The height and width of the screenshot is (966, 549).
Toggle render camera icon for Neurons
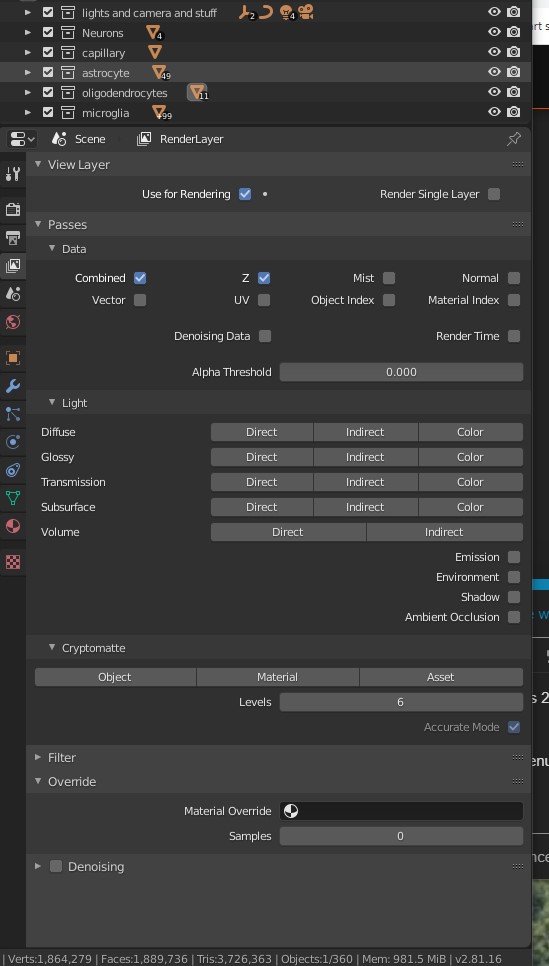tap(513, 32)
